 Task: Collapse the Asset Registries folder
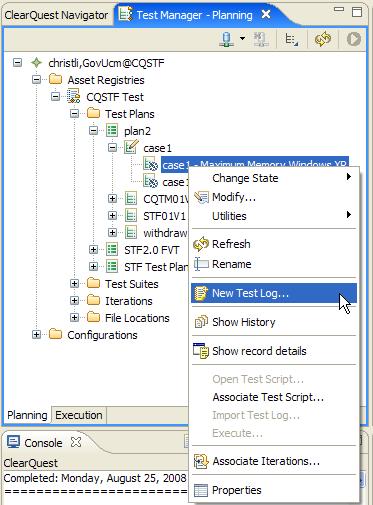(36, 80)
